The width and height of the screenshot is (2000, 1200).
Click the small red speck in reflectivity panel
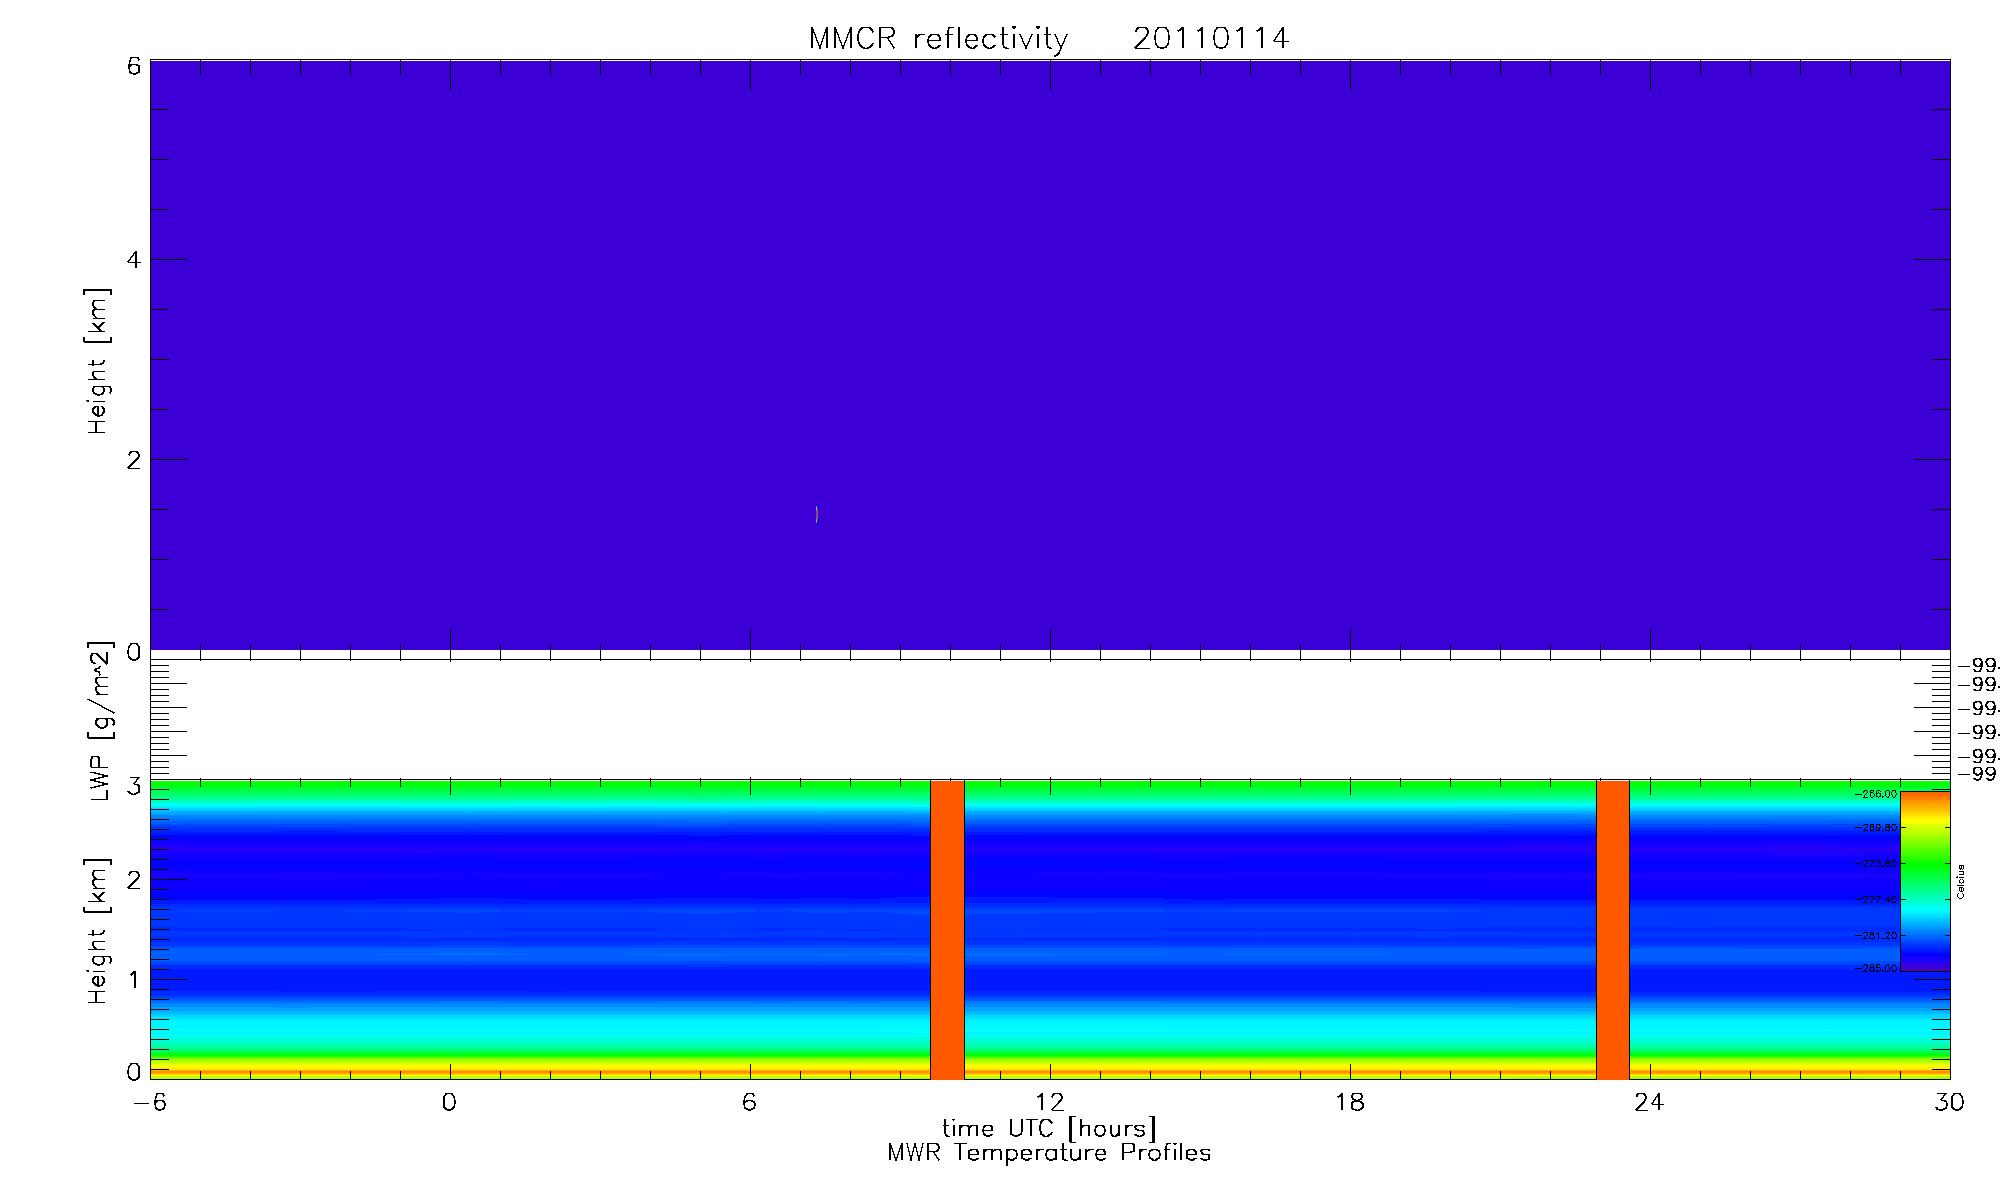[x=817, y=514]
